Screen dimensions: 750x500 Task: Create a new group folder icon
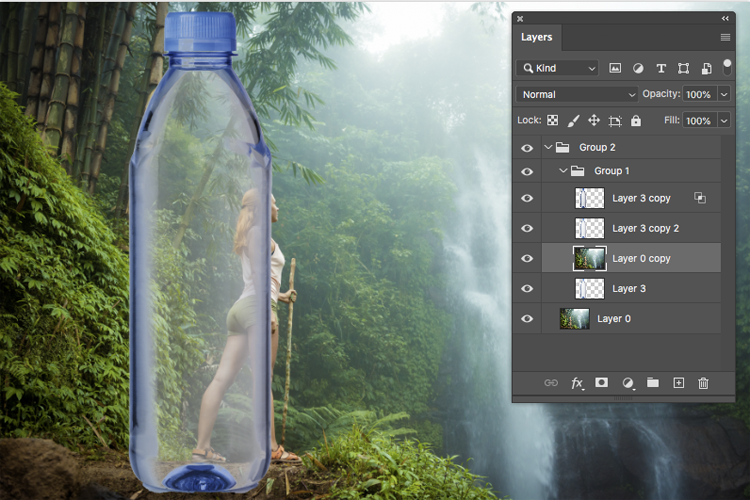tap(653, 382)
